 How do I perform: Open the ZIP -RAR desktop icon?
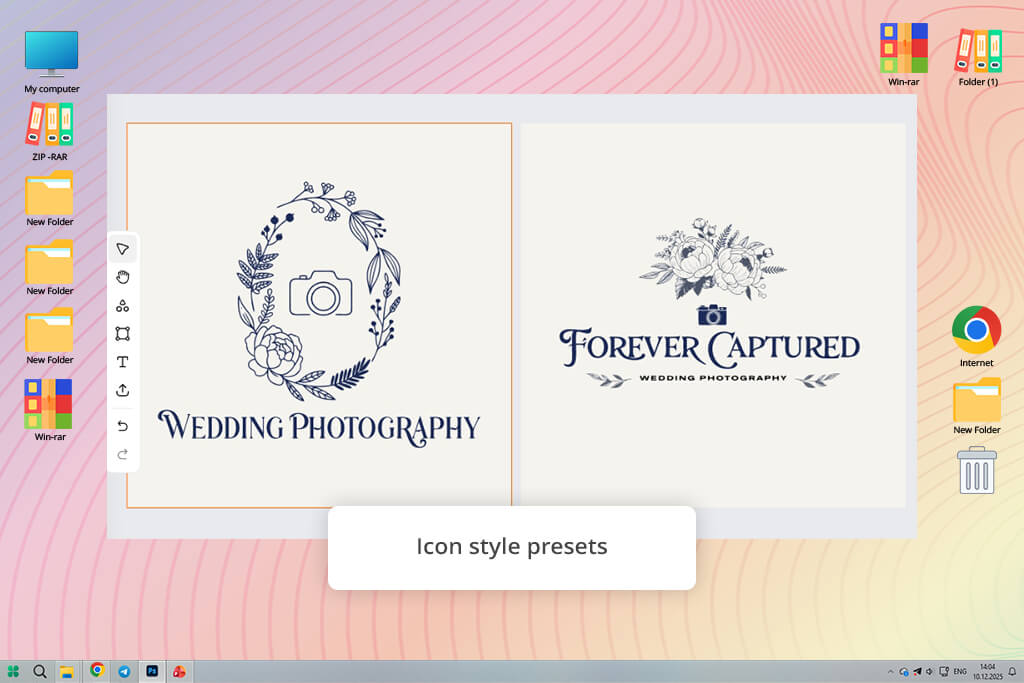(50, 131)
